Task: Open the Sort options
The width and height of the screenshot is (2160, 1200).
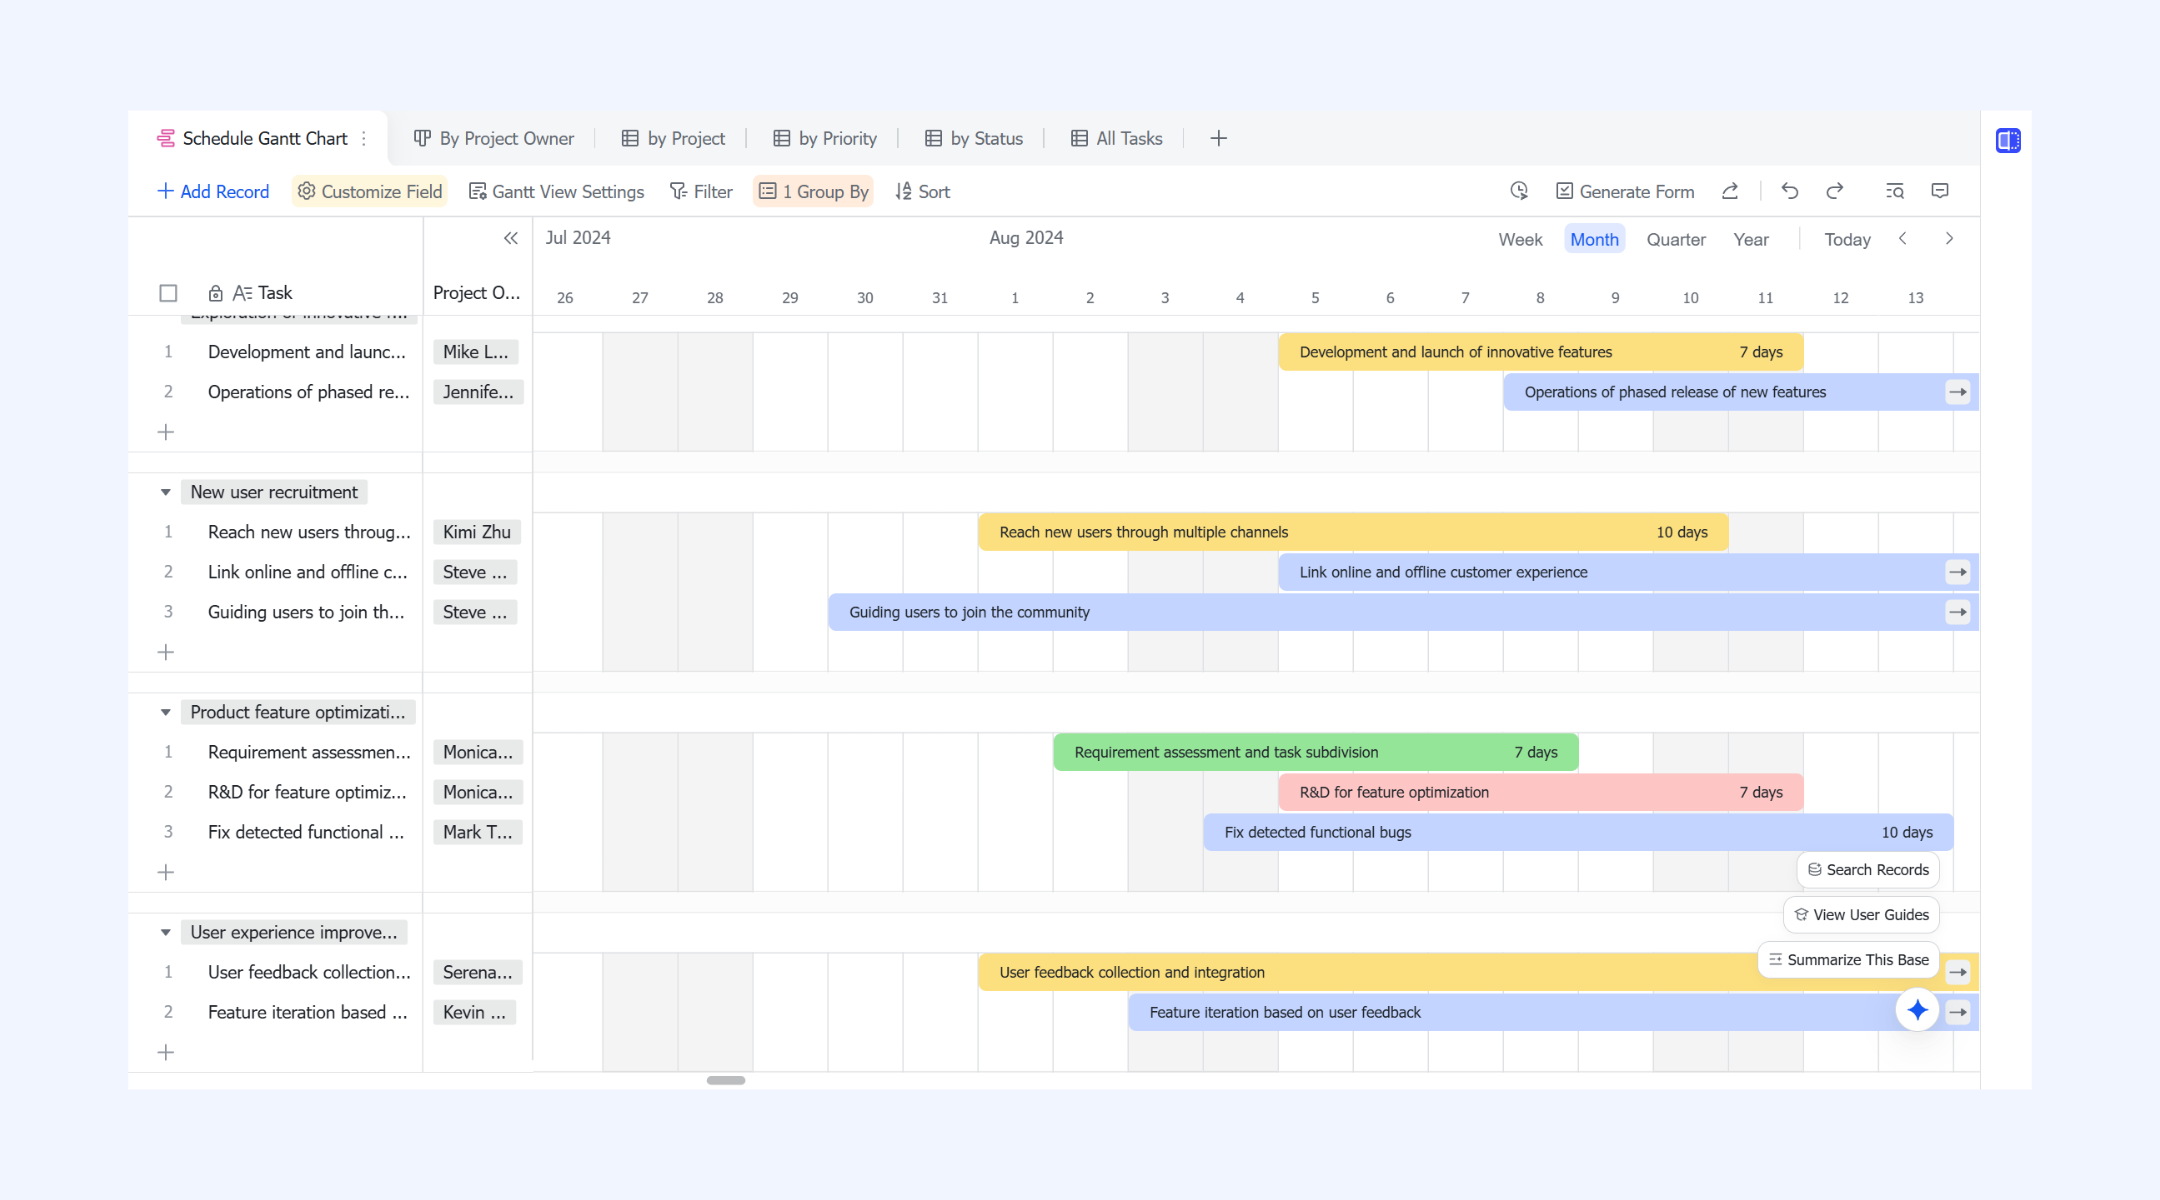Action: click(x=922, y=191)
